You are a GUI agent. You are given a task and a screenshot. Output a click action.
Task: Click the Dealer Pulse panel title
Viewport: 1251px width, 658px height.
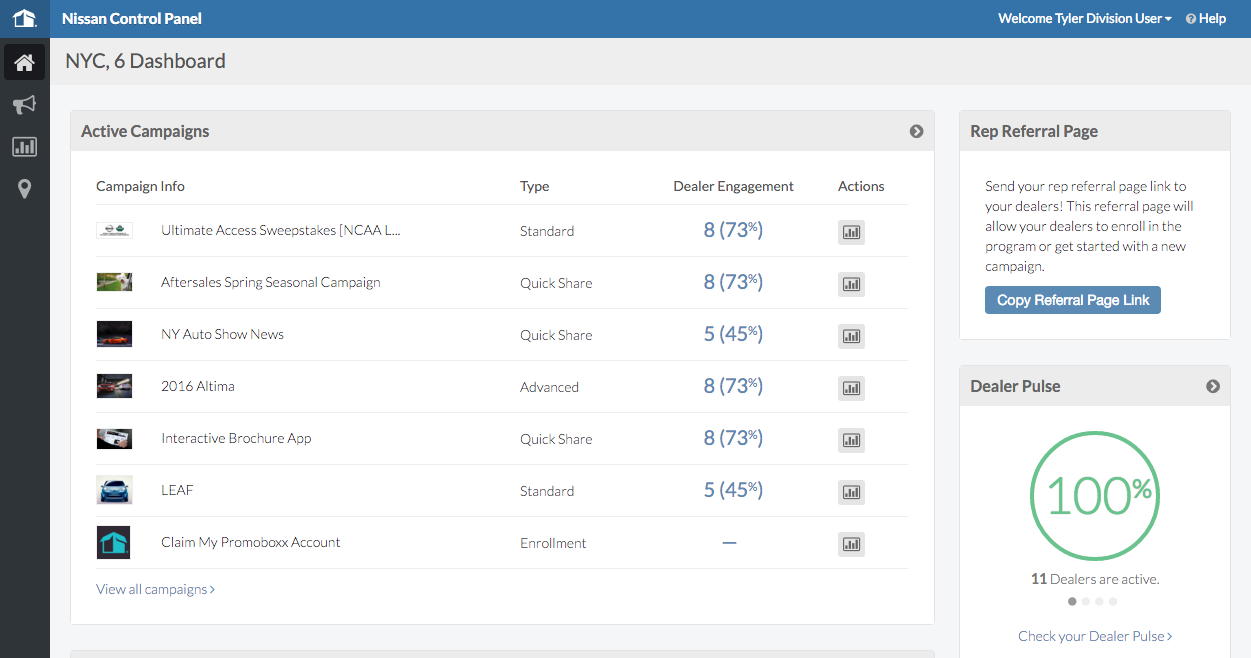1015,386
